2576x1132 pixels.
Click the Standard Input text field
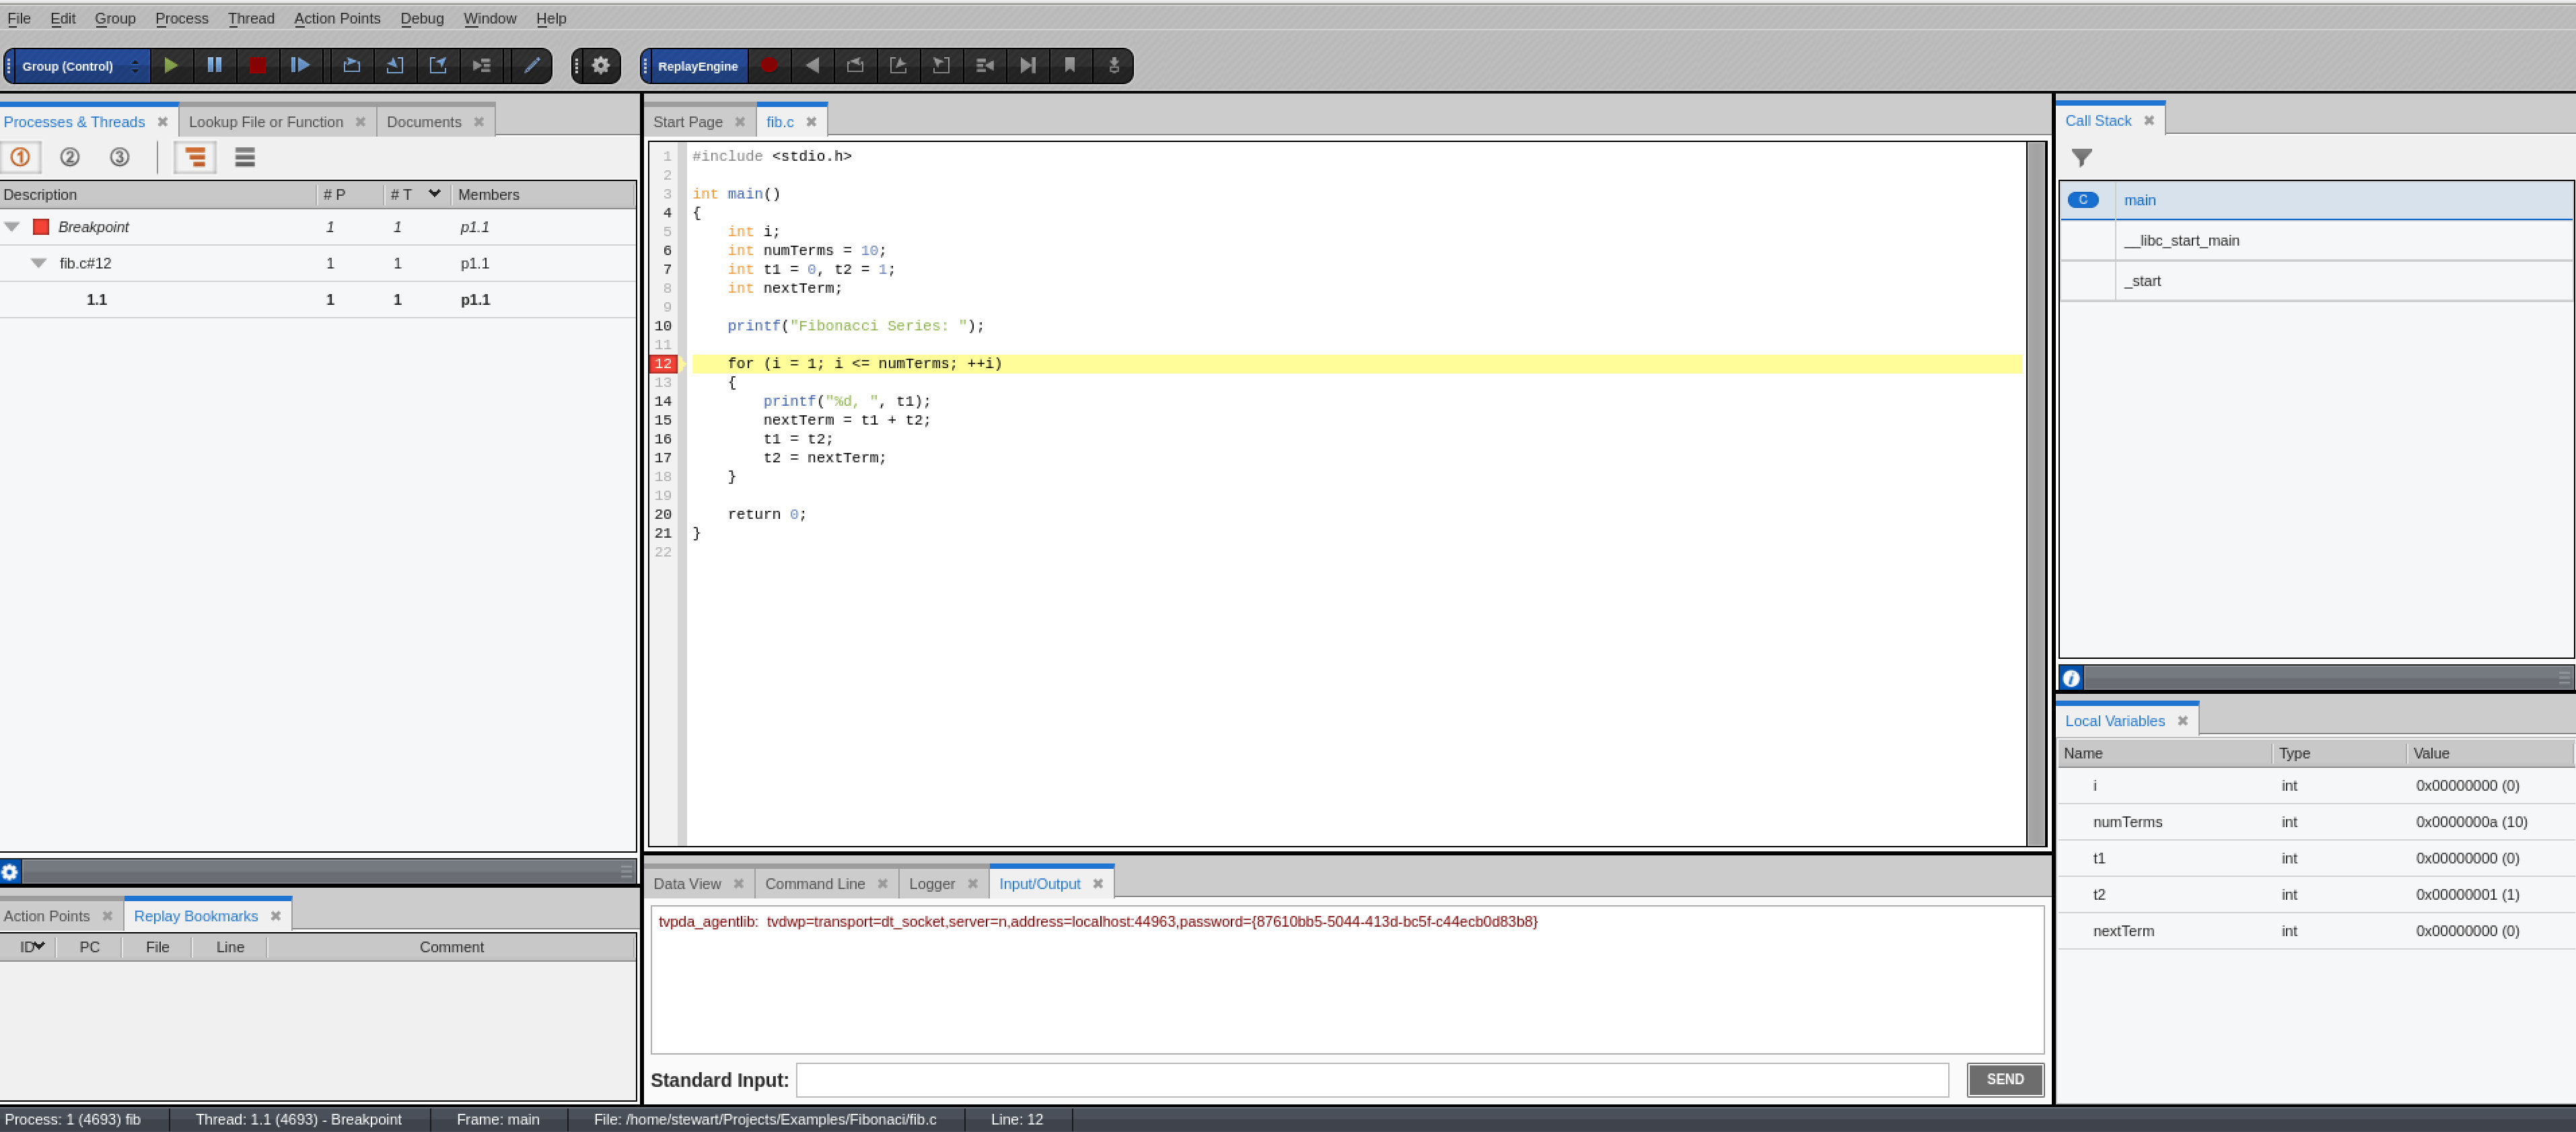(x=1371, y=1080)
